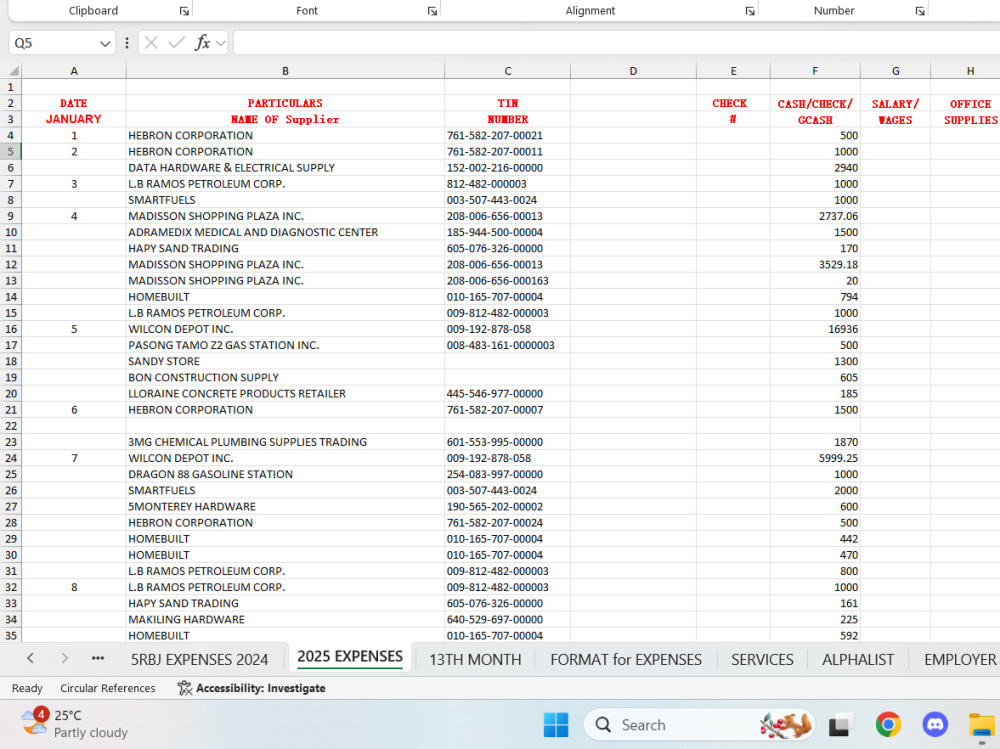Launch Google Chrome from taskbar
The height and width of the screenshot is (749, 1000).
(888, 725)
